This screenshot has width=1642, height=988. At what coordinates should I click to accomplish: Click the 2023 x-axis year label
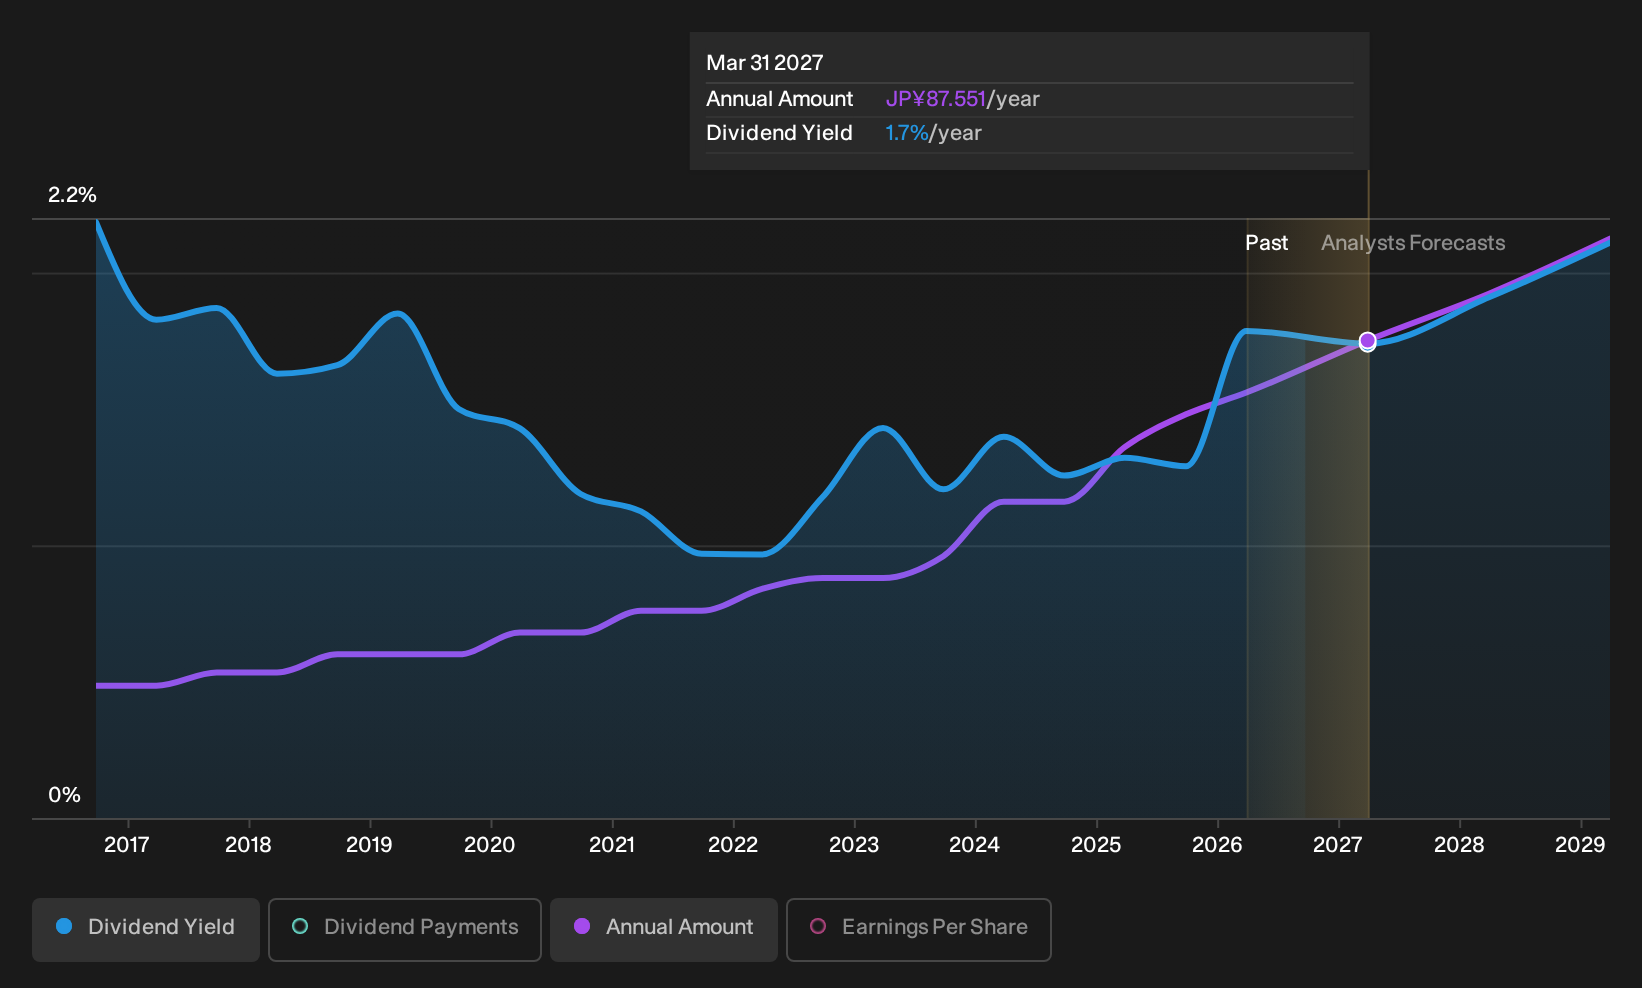tap(854, 845)
